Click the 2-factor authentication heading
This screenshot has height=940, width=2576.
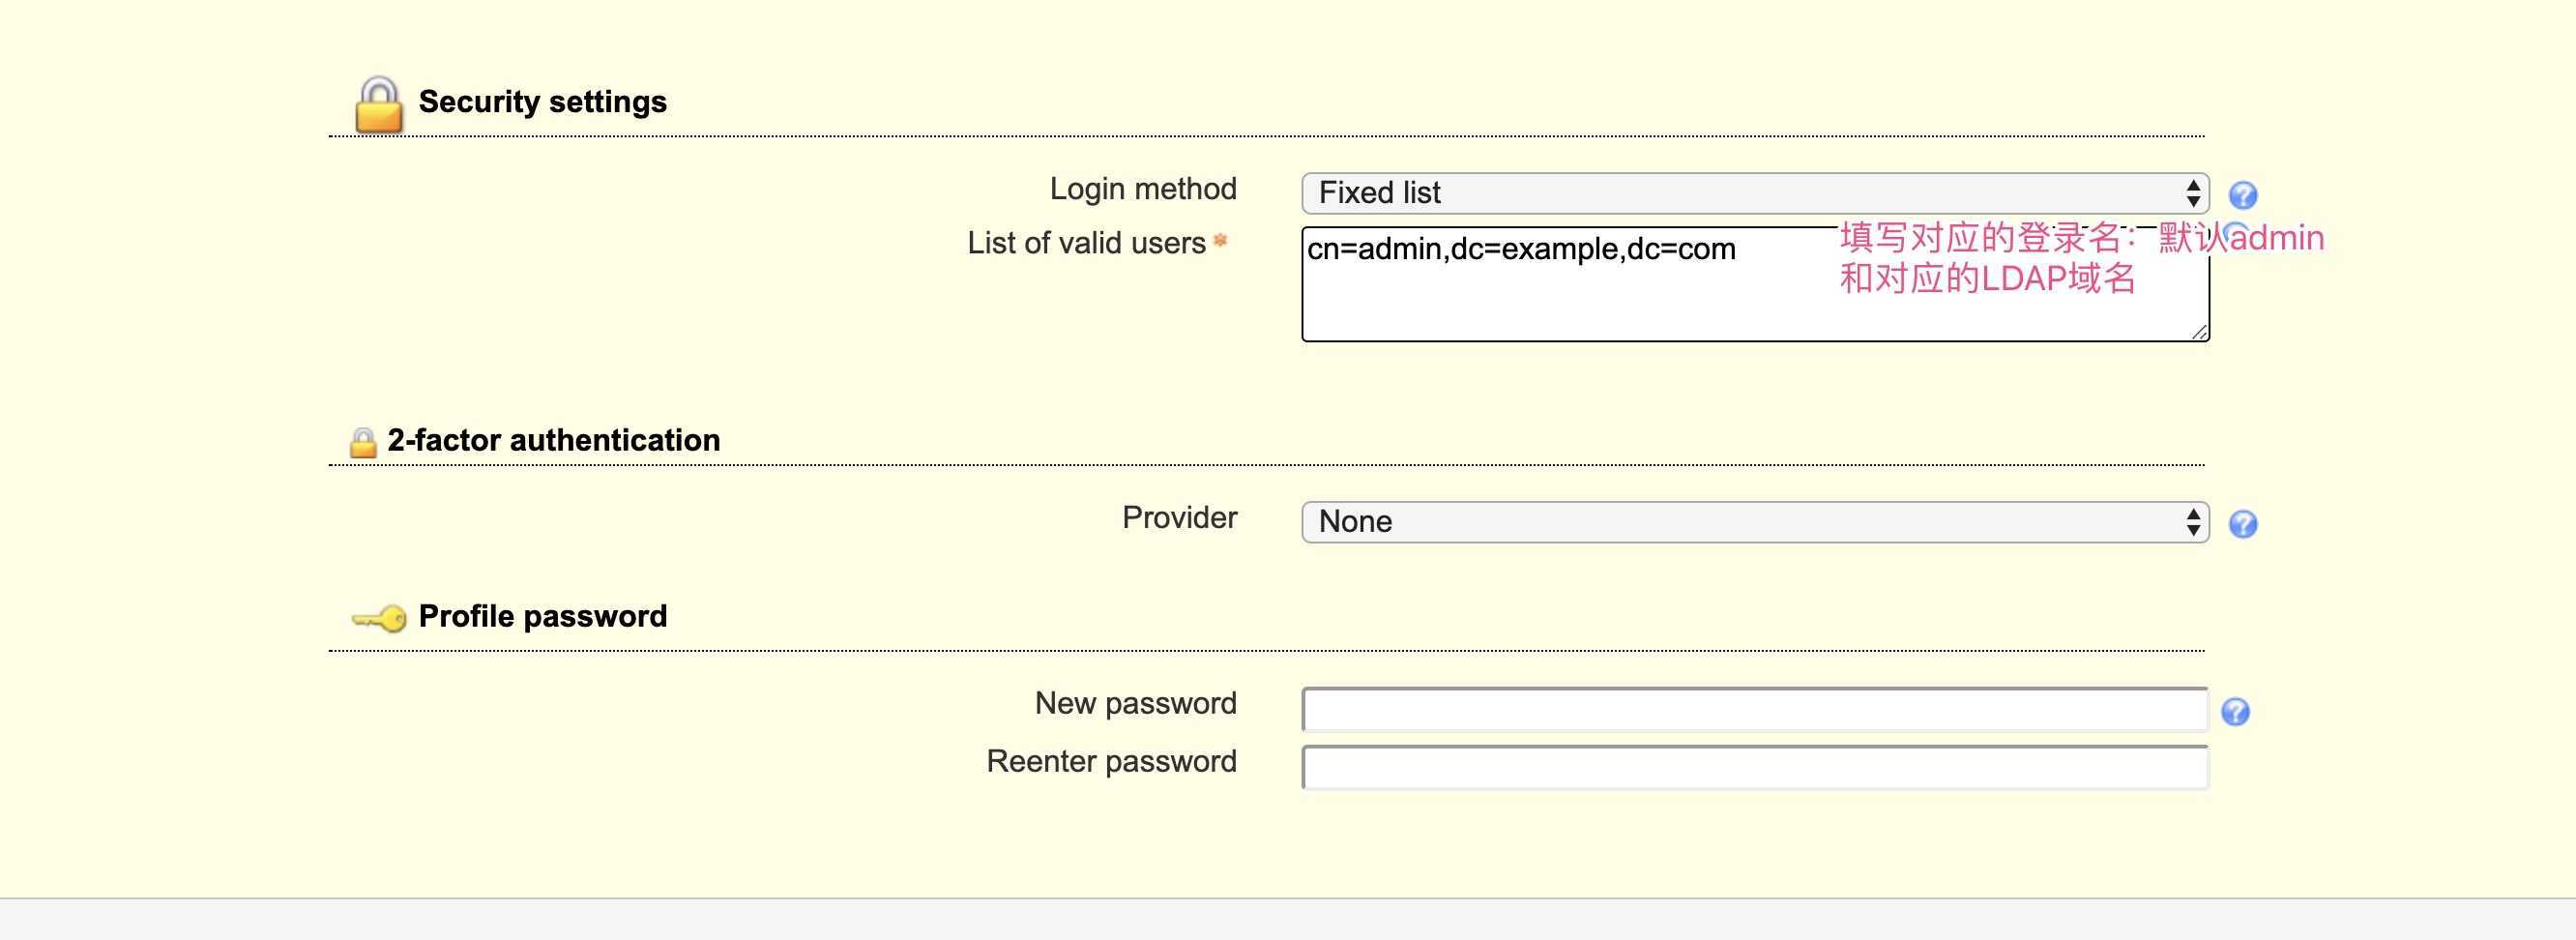point(553,440)
